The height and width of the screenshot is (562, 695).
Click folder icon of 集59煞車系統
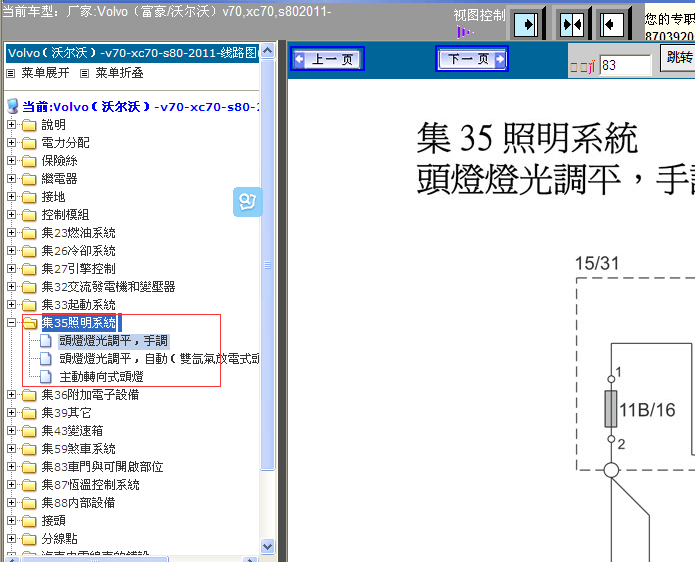pos(29,449)
